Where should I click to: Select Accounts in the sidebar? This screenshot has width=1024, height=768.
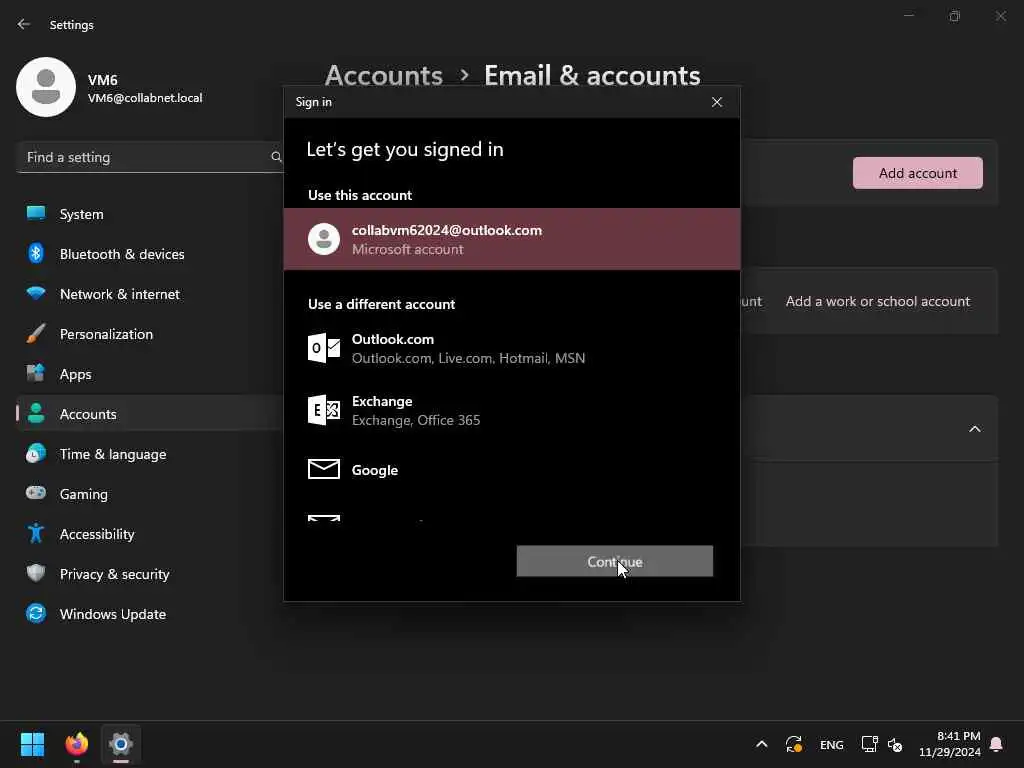tap(150, 414)
